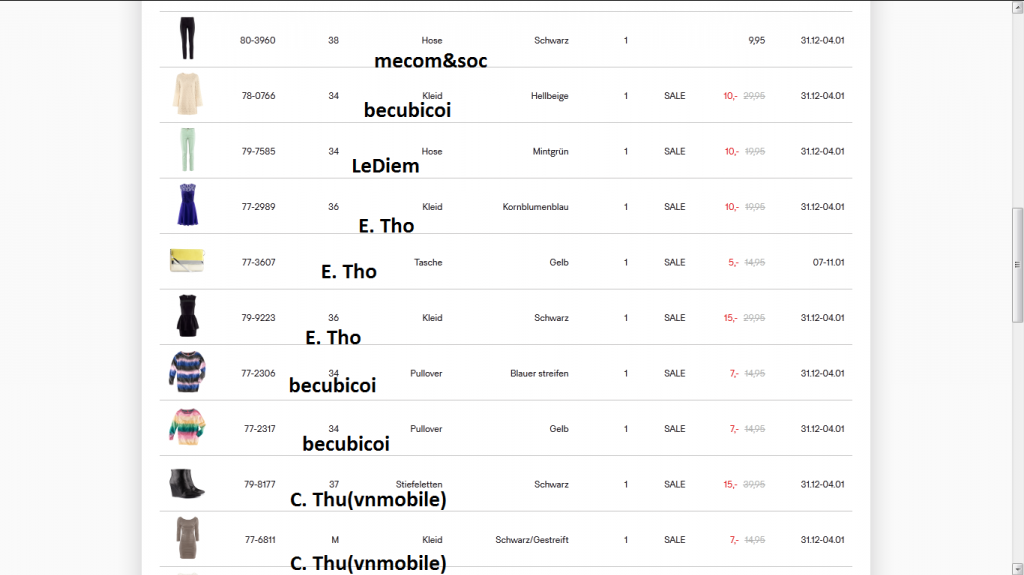Click the scrollbar up arrow
Viewport: 1024px width, 575px height.
(x=1017, y=7)
